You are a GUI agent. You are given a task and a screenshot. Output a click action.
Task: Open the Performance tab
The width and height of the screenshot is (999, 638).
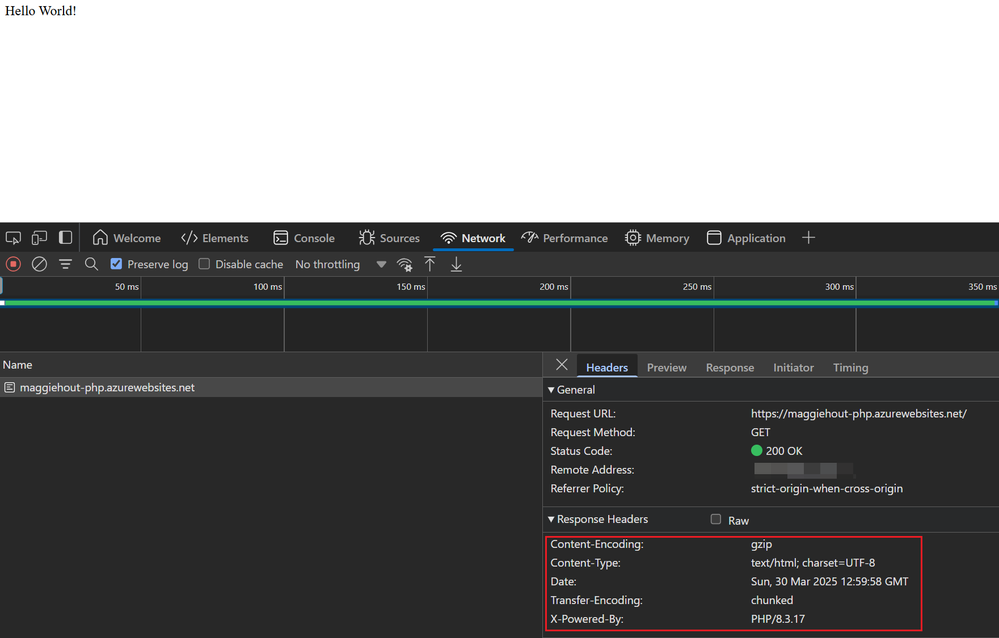point(564,238)
